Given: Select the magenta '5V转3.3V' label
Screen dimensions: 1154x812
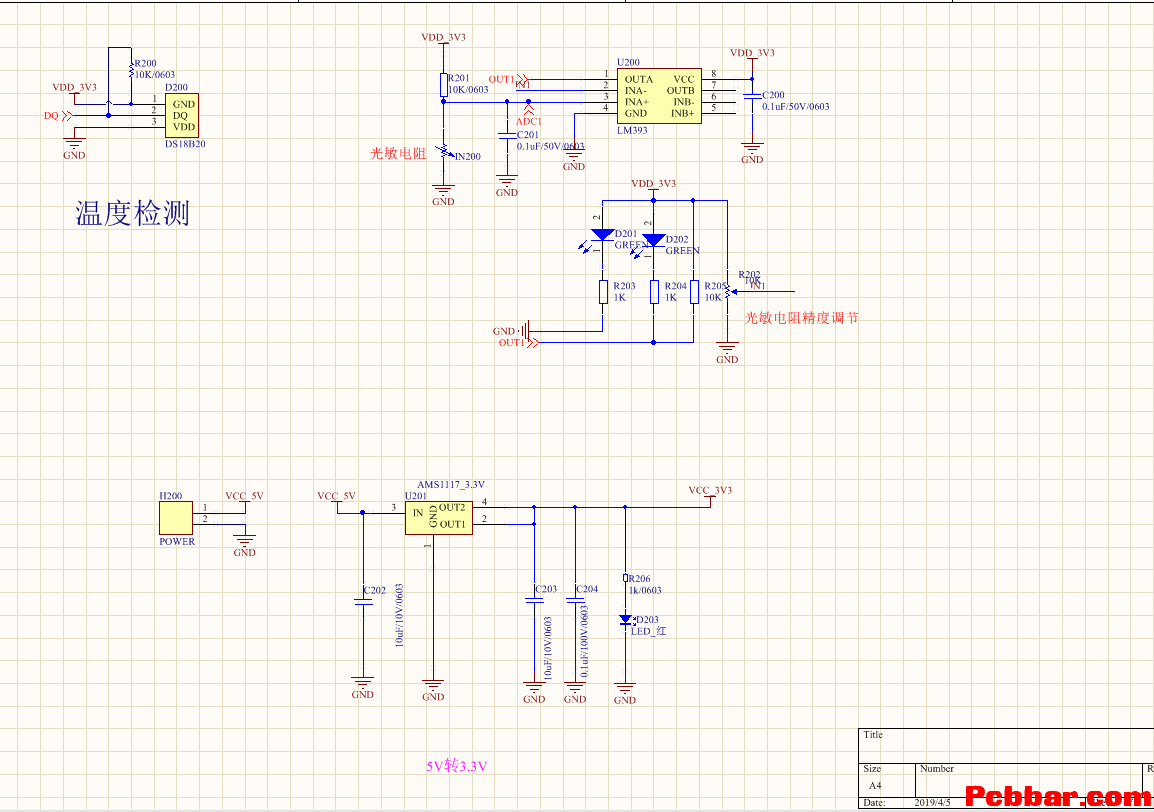Looking at the screenshot, I should (x=456, y=766).
